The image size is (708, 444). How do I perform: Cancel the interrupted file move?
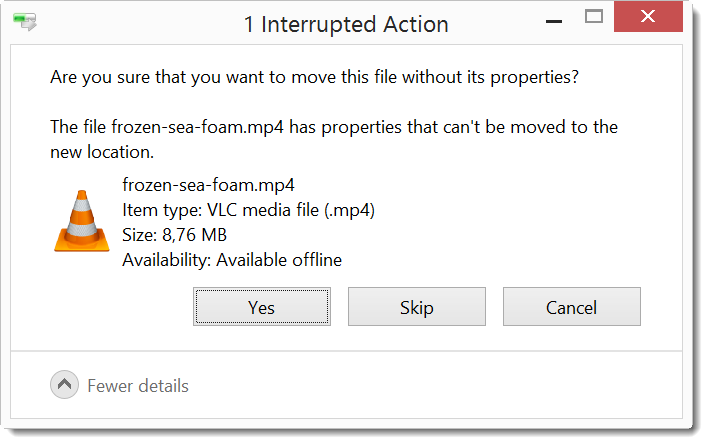[x=571, y=307]
